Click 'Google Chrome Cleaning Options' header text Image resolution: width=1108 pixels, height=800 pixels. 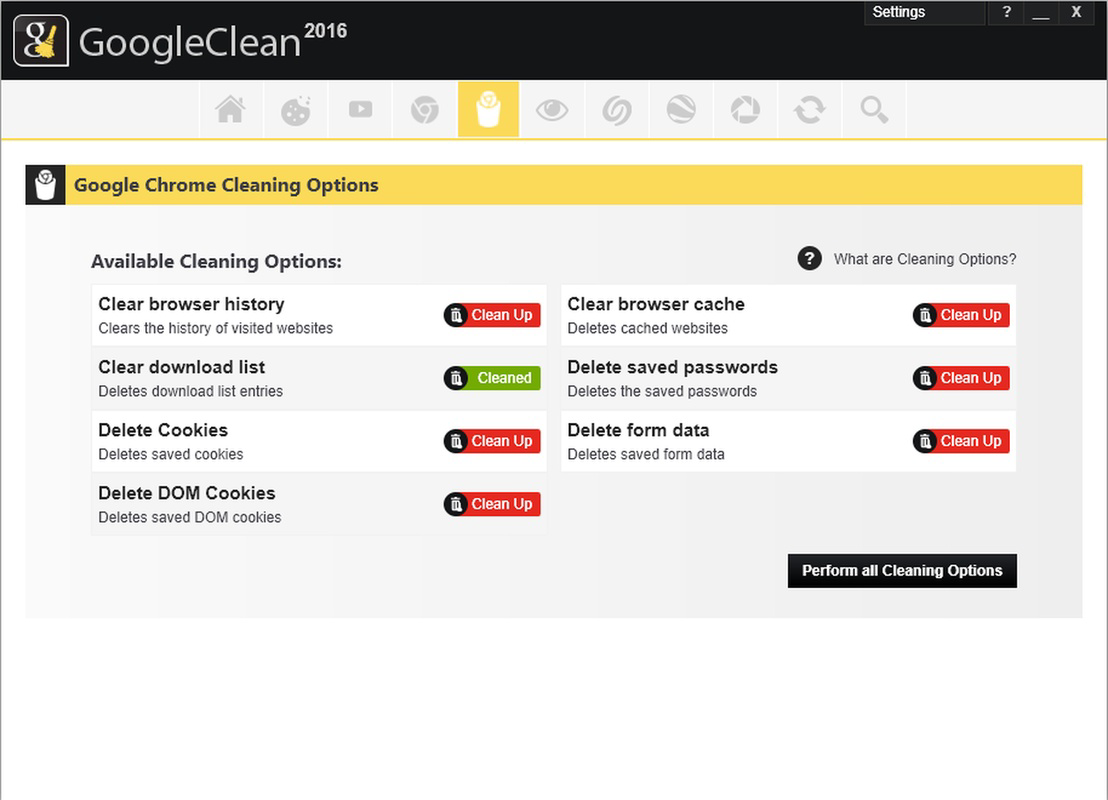click(226, 185)
